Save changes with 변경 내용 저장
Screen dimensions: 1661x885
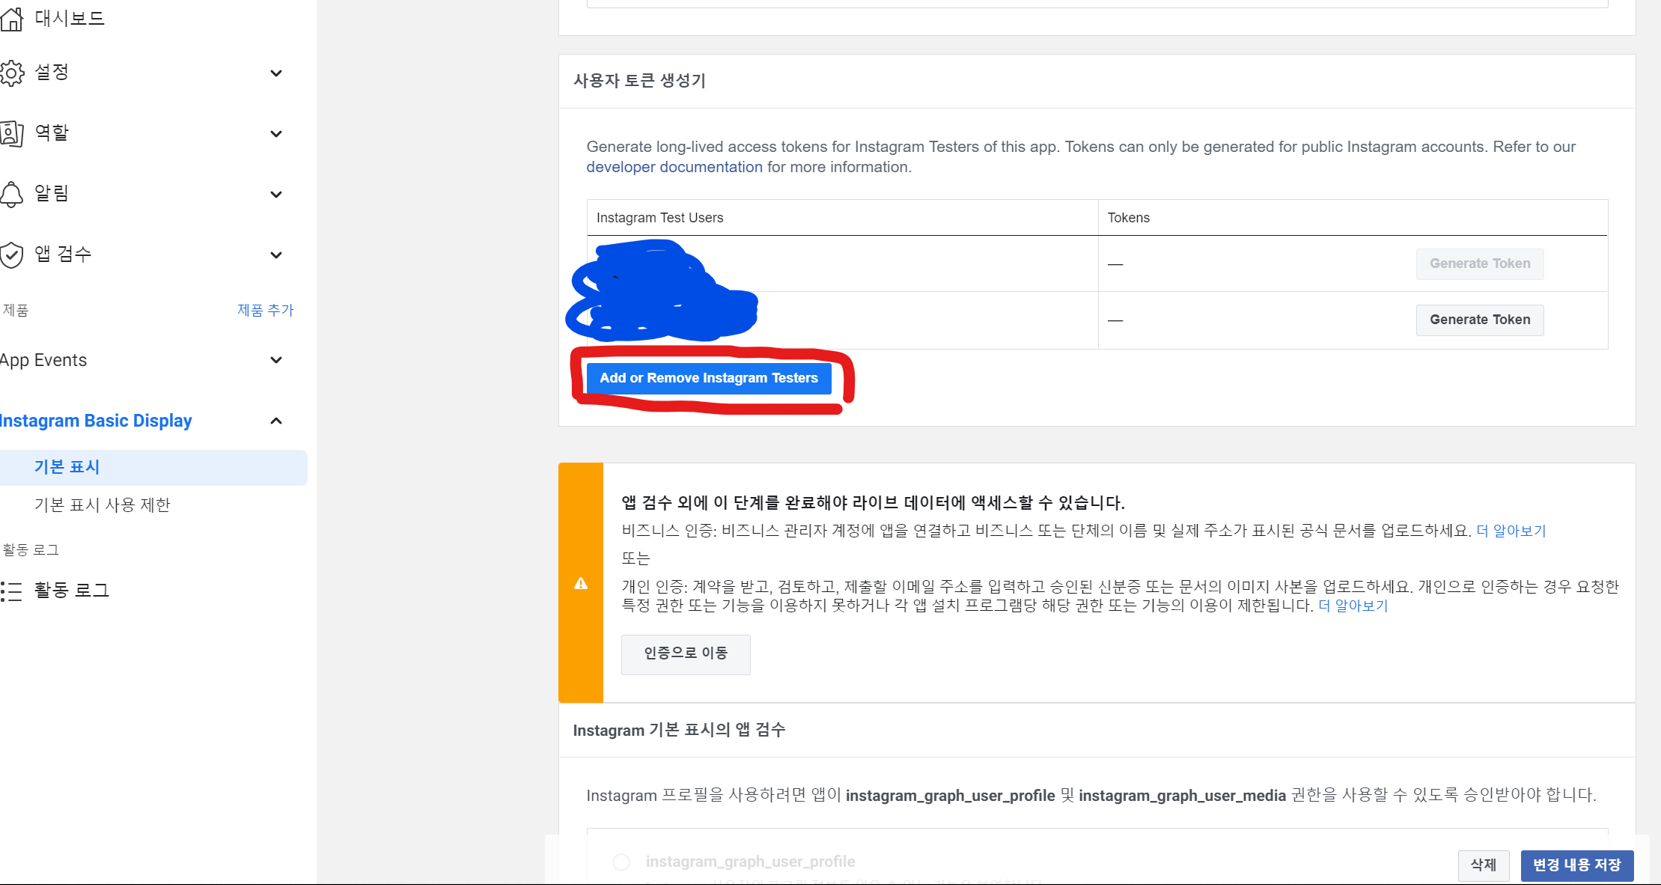(x=1576, y=865)
